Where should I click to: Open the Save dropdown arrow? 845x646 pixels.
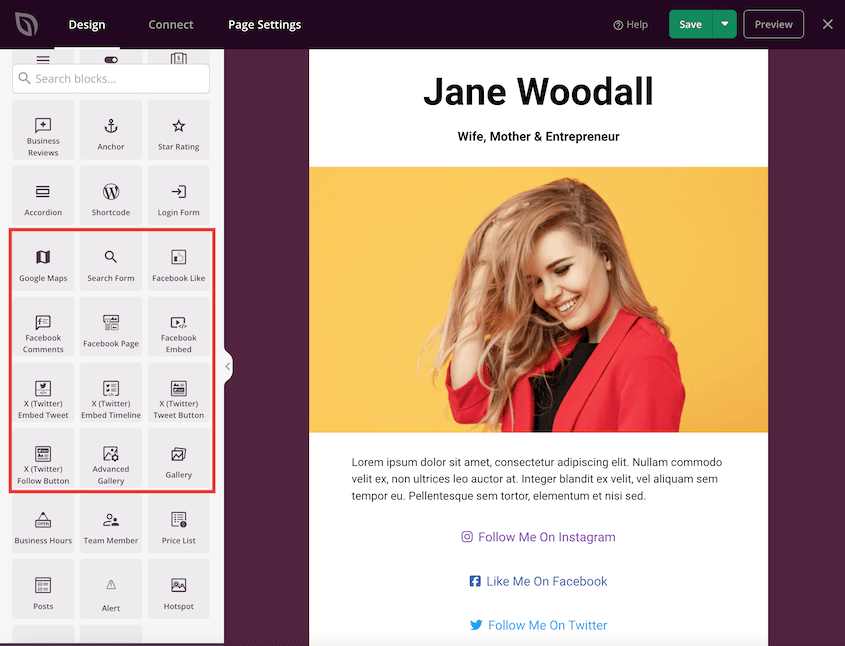(723, 24)
